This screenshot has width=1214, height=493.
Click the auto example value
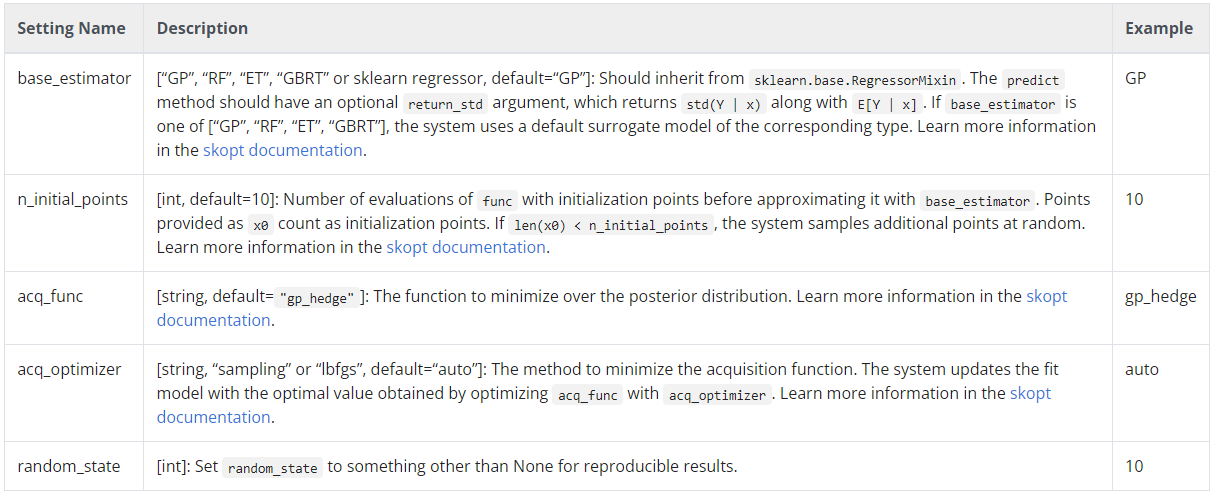tap(1142, 369)
